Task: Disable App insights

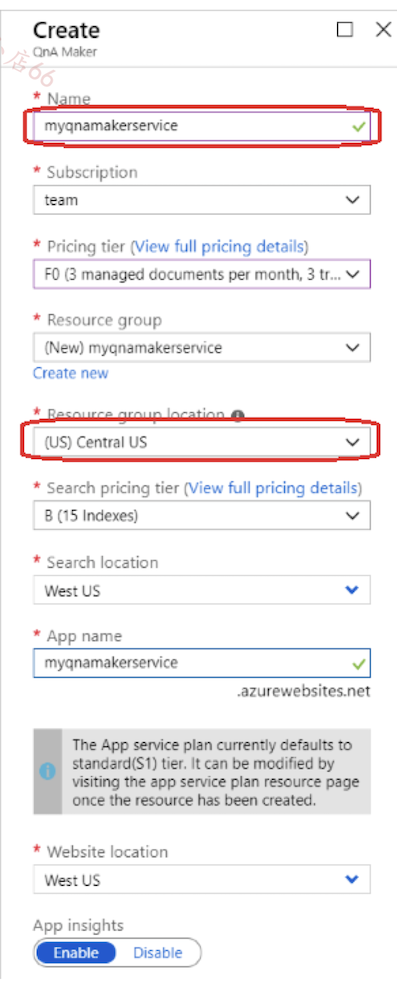Action: [x=158, y=953]
